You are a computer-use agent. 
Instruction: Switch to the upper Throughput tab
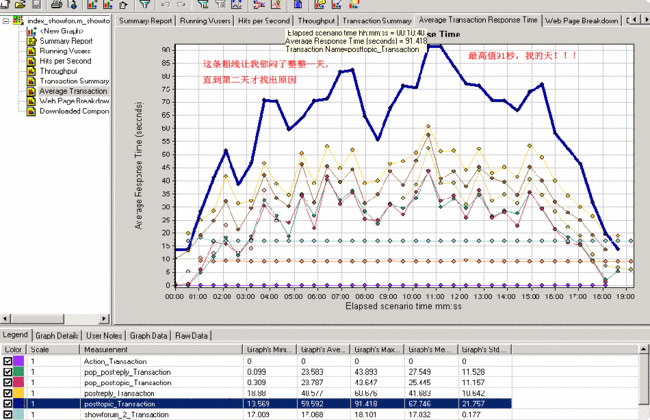(316, 21)
